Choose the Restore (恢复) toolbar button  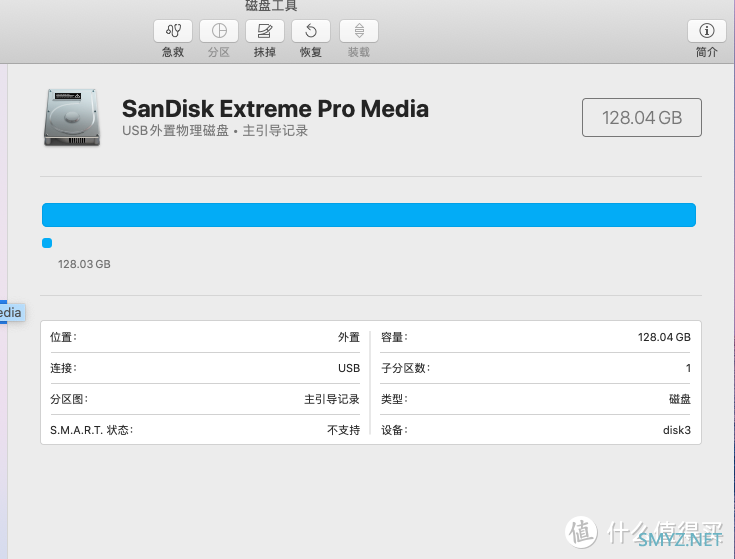[311, 31]
